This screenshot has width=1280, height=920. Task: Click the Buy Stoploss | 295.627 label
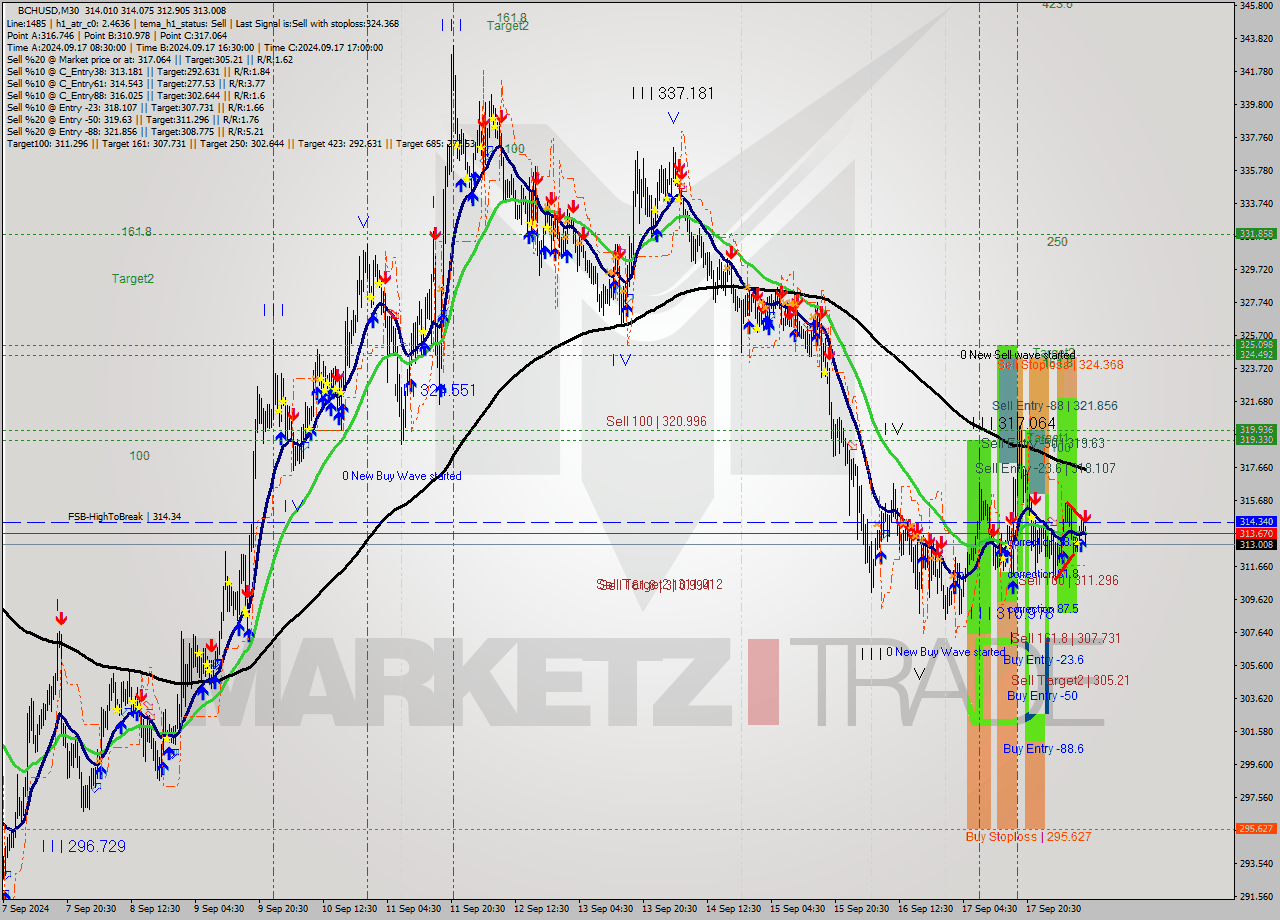(x=1028, y=836)
